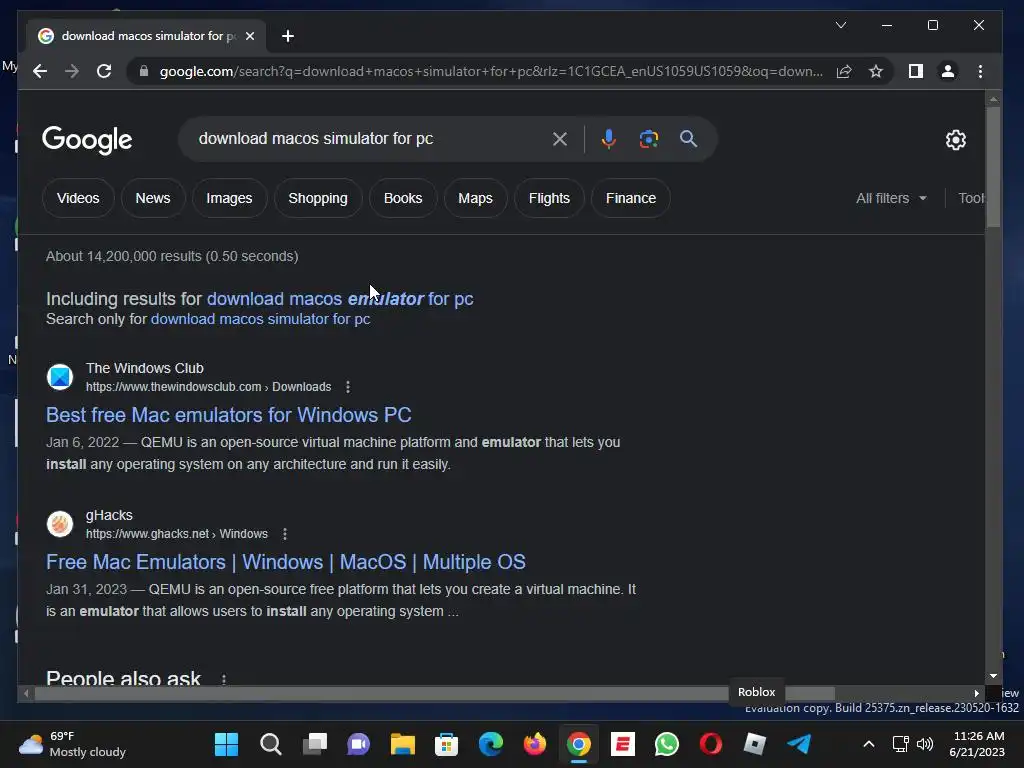The width and height of the screenshot is (1024, 768).
Task: Click the Google Search magnifier button
Action: coord(688,138)
